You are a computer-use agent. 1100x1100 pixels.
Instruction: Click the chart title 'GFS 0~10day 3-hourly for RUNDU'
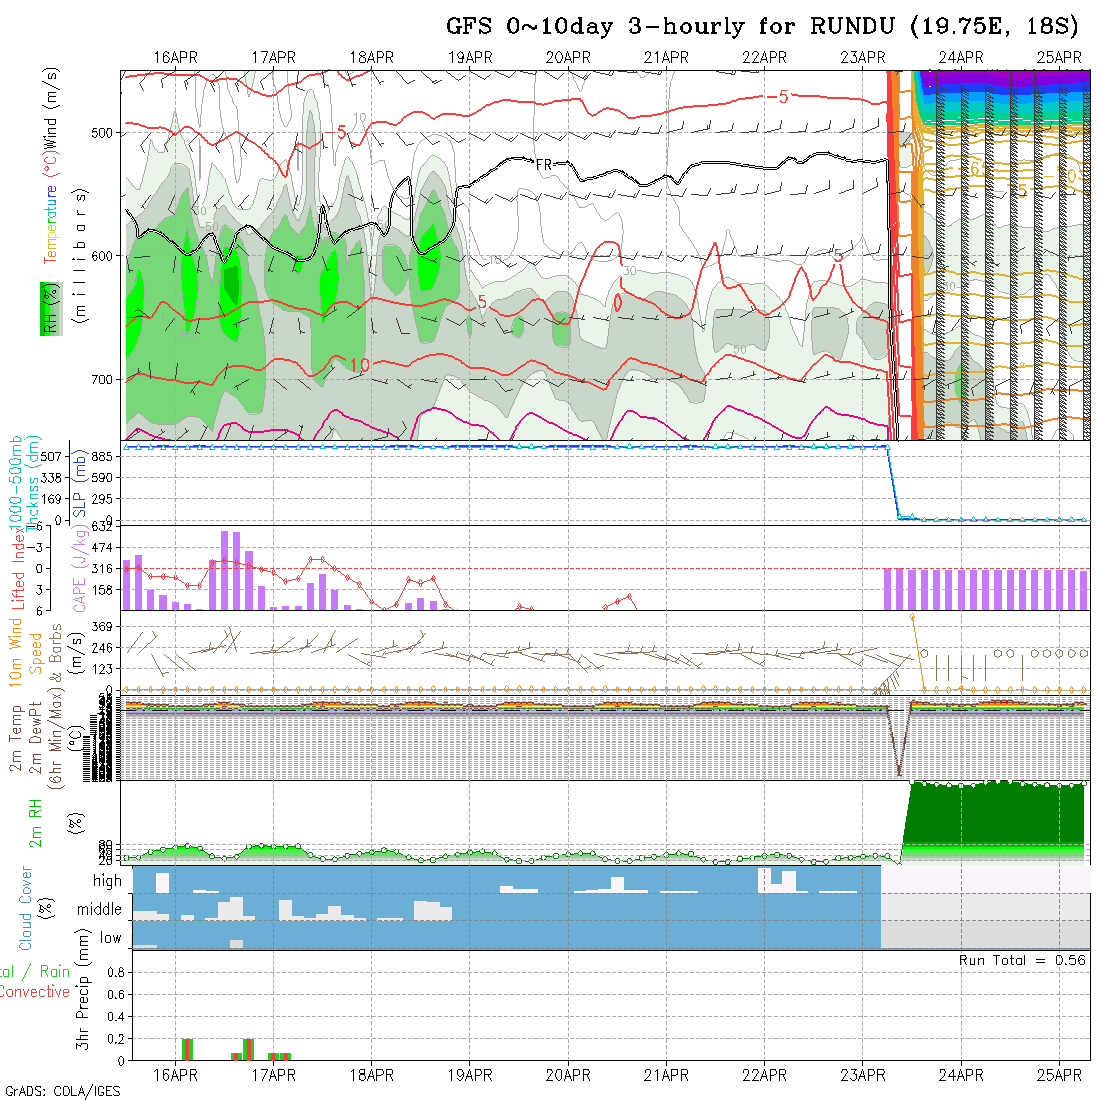point(671,27)
